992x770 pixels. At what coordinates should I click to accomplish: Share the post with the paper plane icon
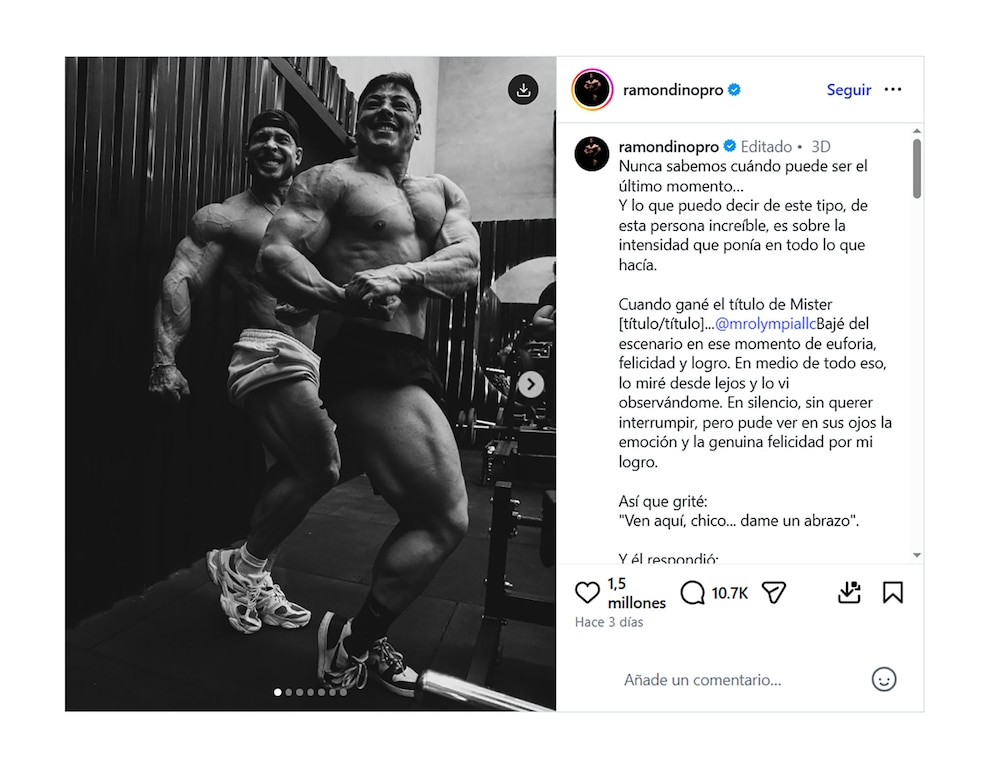(x=774, y=592)
